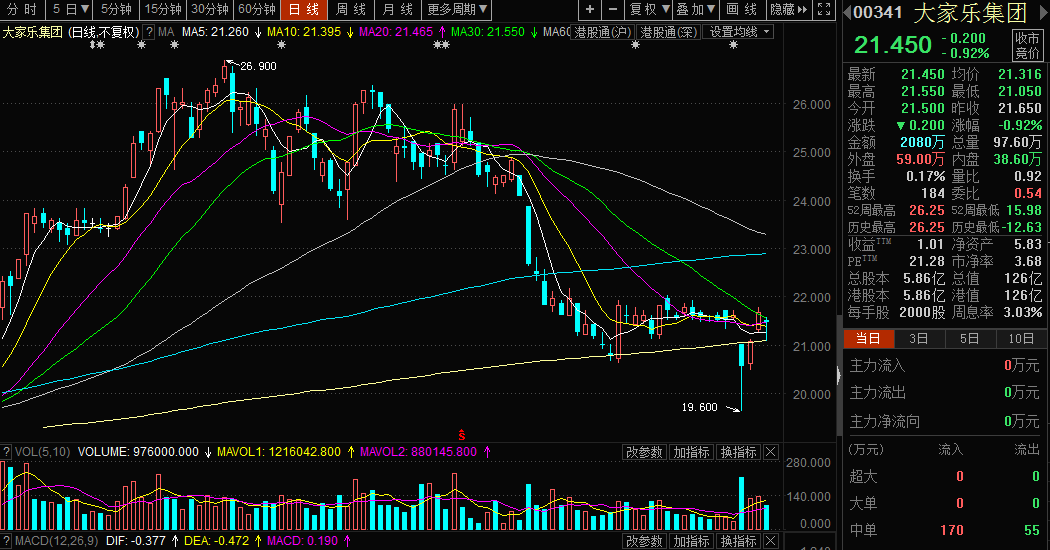This screenshot has width=1050, height=550.
Task: Click the 画线 drawing tool button
Action: click(741, 10)
